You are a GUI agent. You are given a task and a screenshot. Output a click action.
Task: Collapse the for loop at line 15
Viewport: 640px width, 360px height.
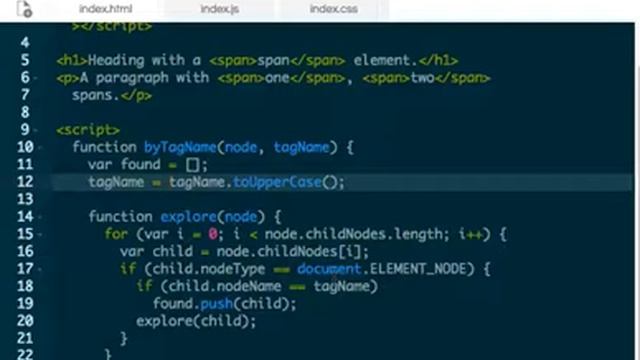pos(40,234)
